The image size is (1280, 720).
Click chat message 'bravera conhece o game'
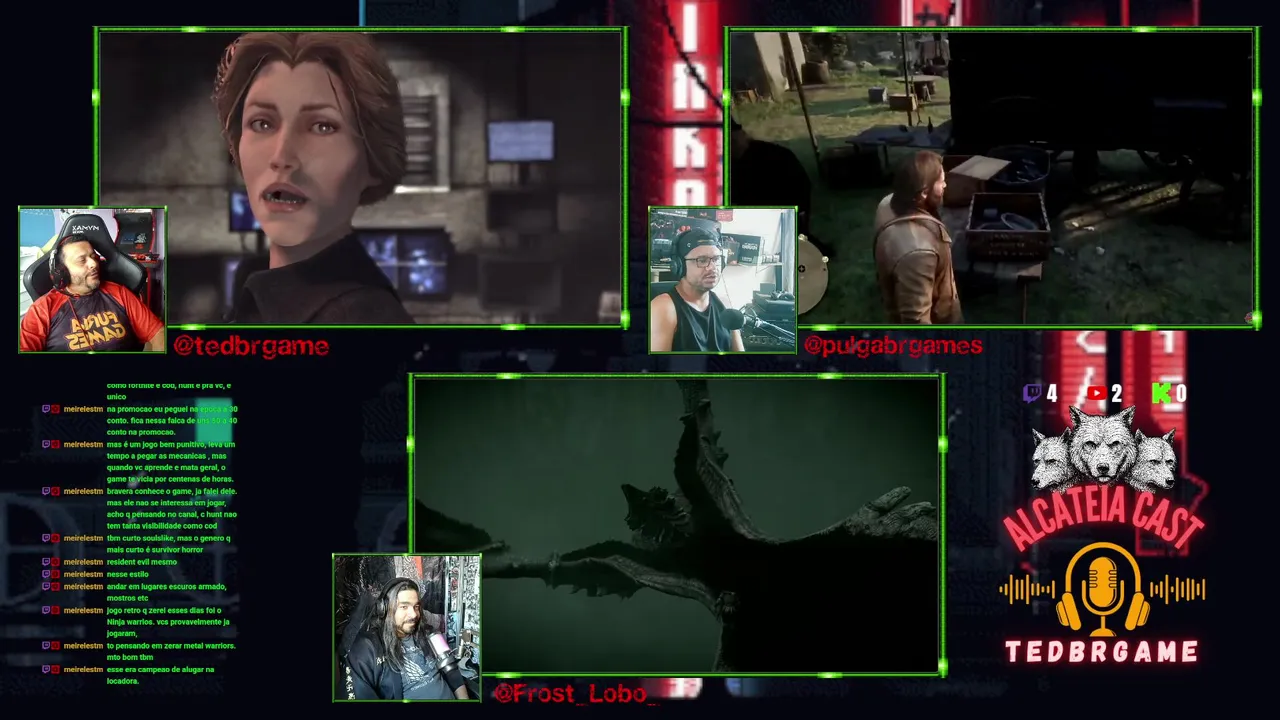(x=172, y=508)
